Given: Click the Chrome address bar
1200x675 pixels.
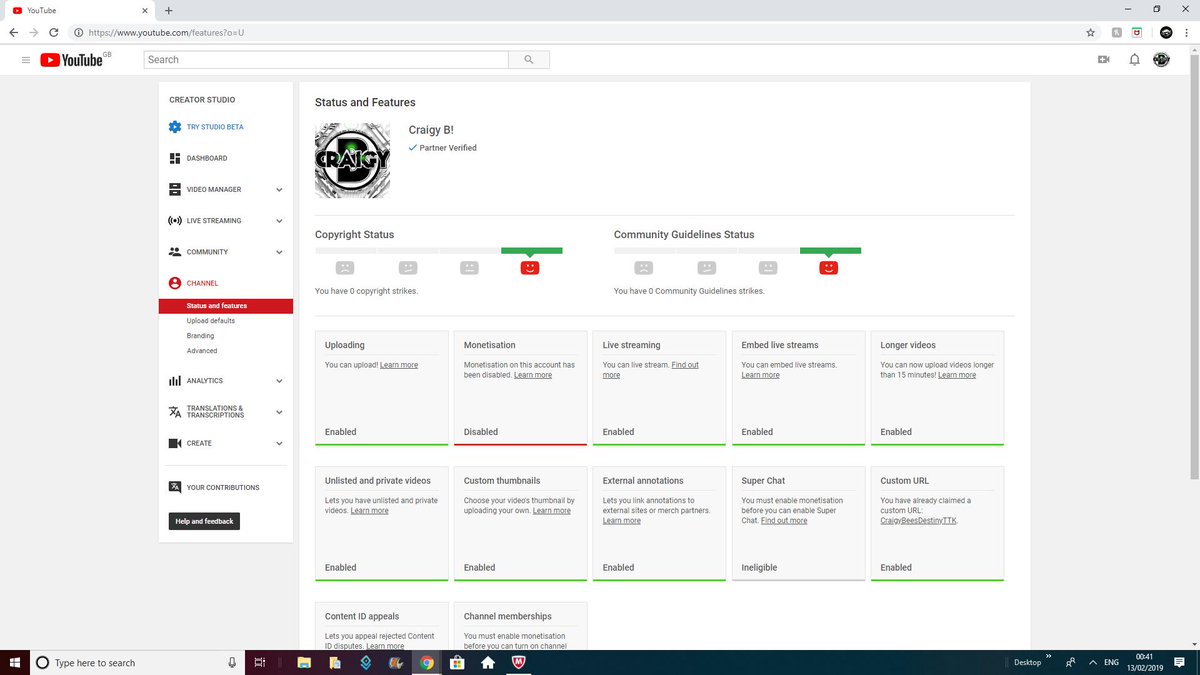Looking at the screenshot, I should 580,32.
